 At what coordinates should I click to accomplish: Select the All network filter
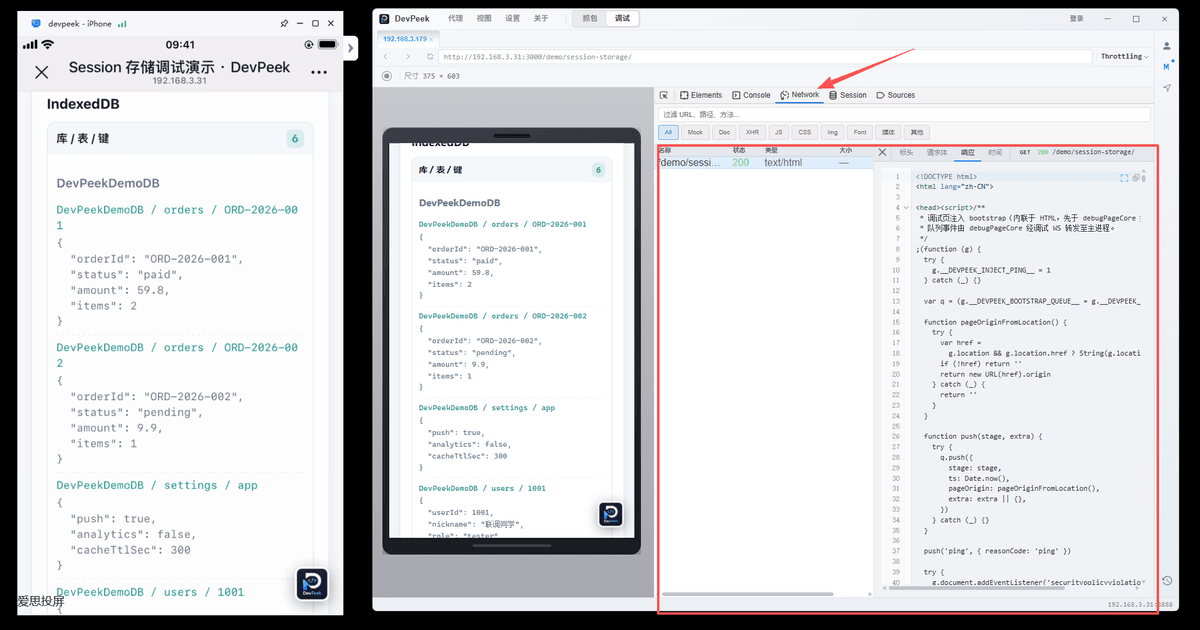[x=668, y=132]
